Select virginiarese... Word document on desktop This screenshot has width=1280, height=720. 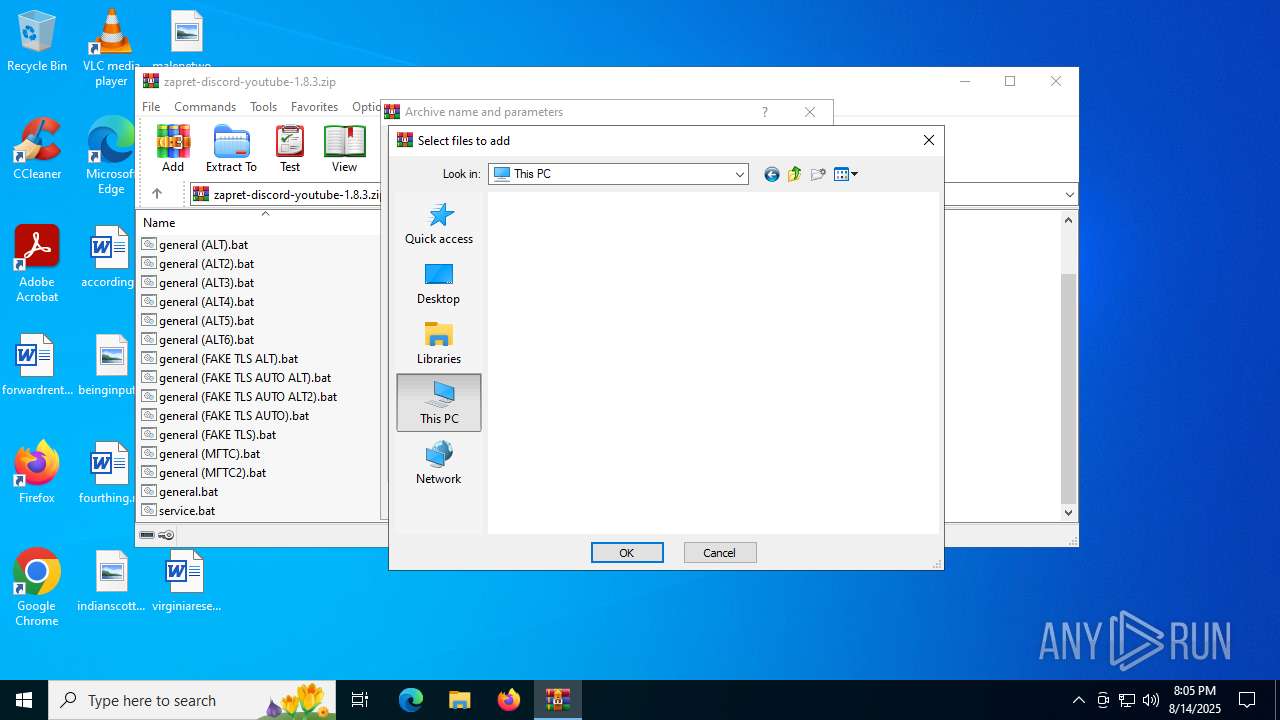point(185,581)
